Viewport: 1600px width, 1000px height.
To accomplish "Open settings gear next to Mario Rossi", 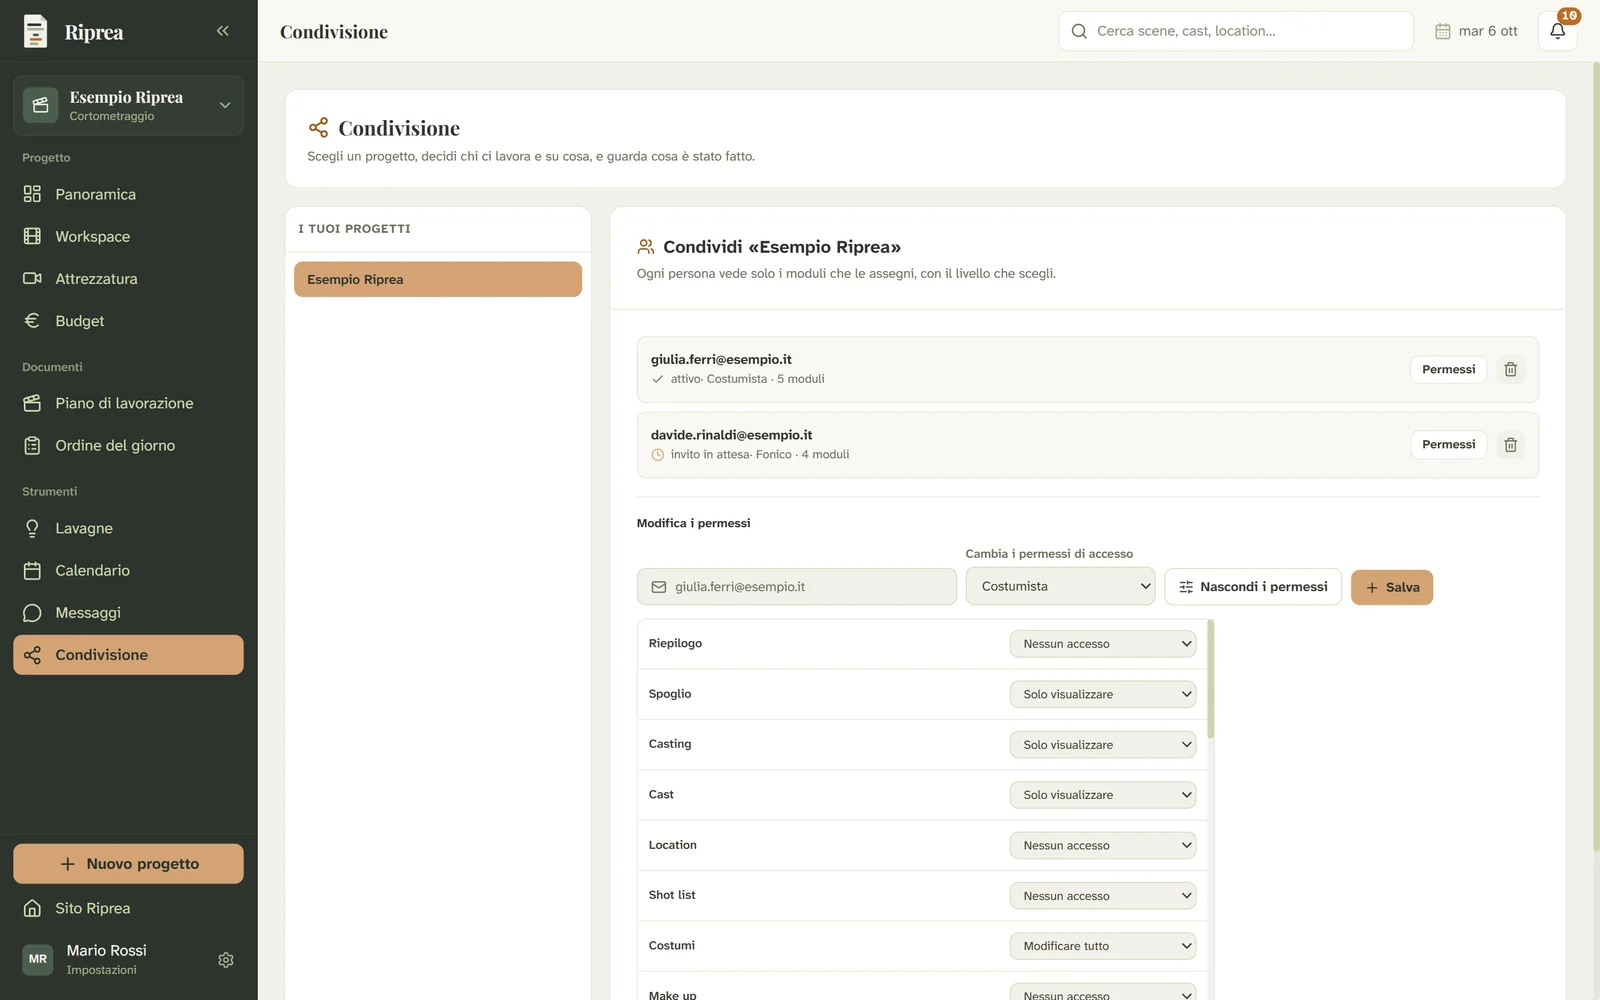I will [226, 960].
